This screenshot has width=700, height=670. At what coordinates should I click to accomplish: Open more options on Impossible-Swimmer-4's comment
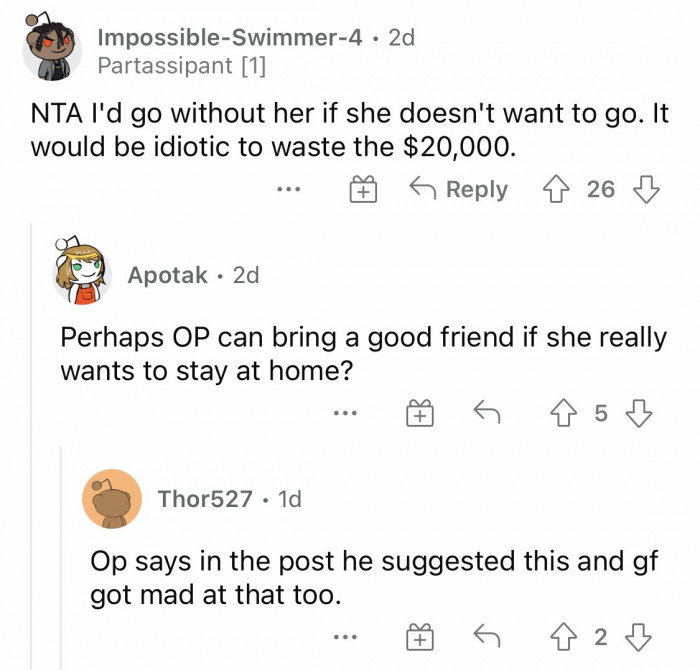(290, 190)
